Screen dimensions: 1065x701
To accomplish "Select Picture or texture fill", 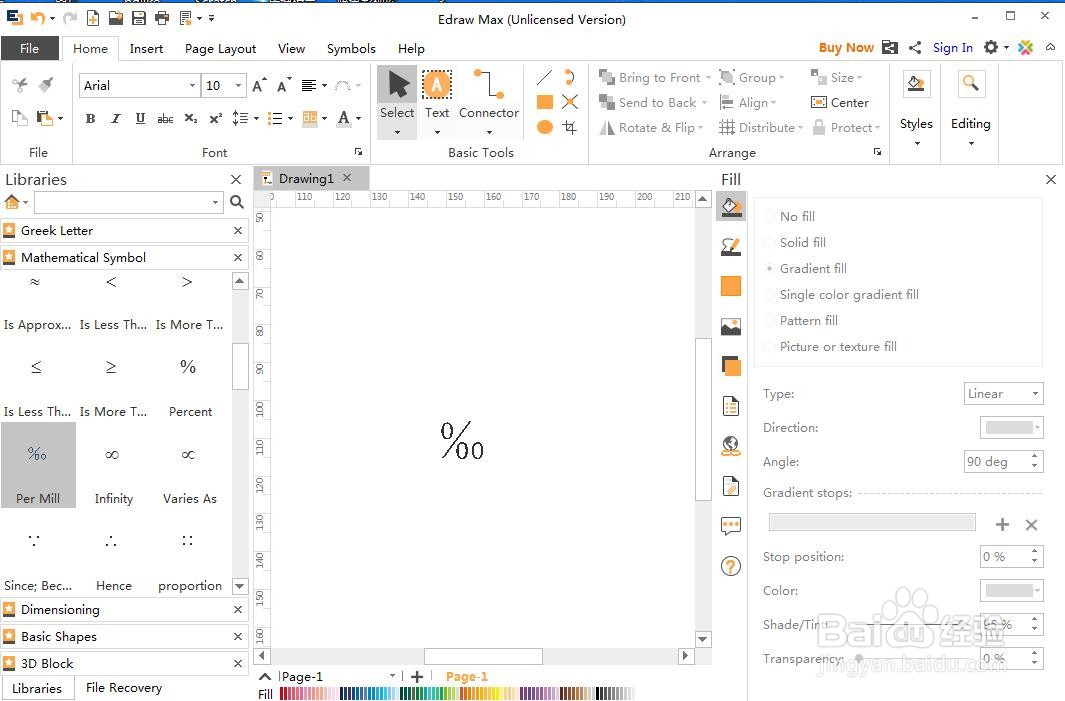I will [x=831, y=346].
